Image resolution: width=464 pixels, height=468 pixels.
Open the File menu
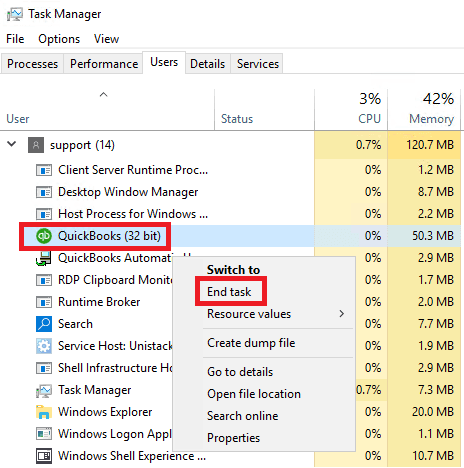point(15,39)
